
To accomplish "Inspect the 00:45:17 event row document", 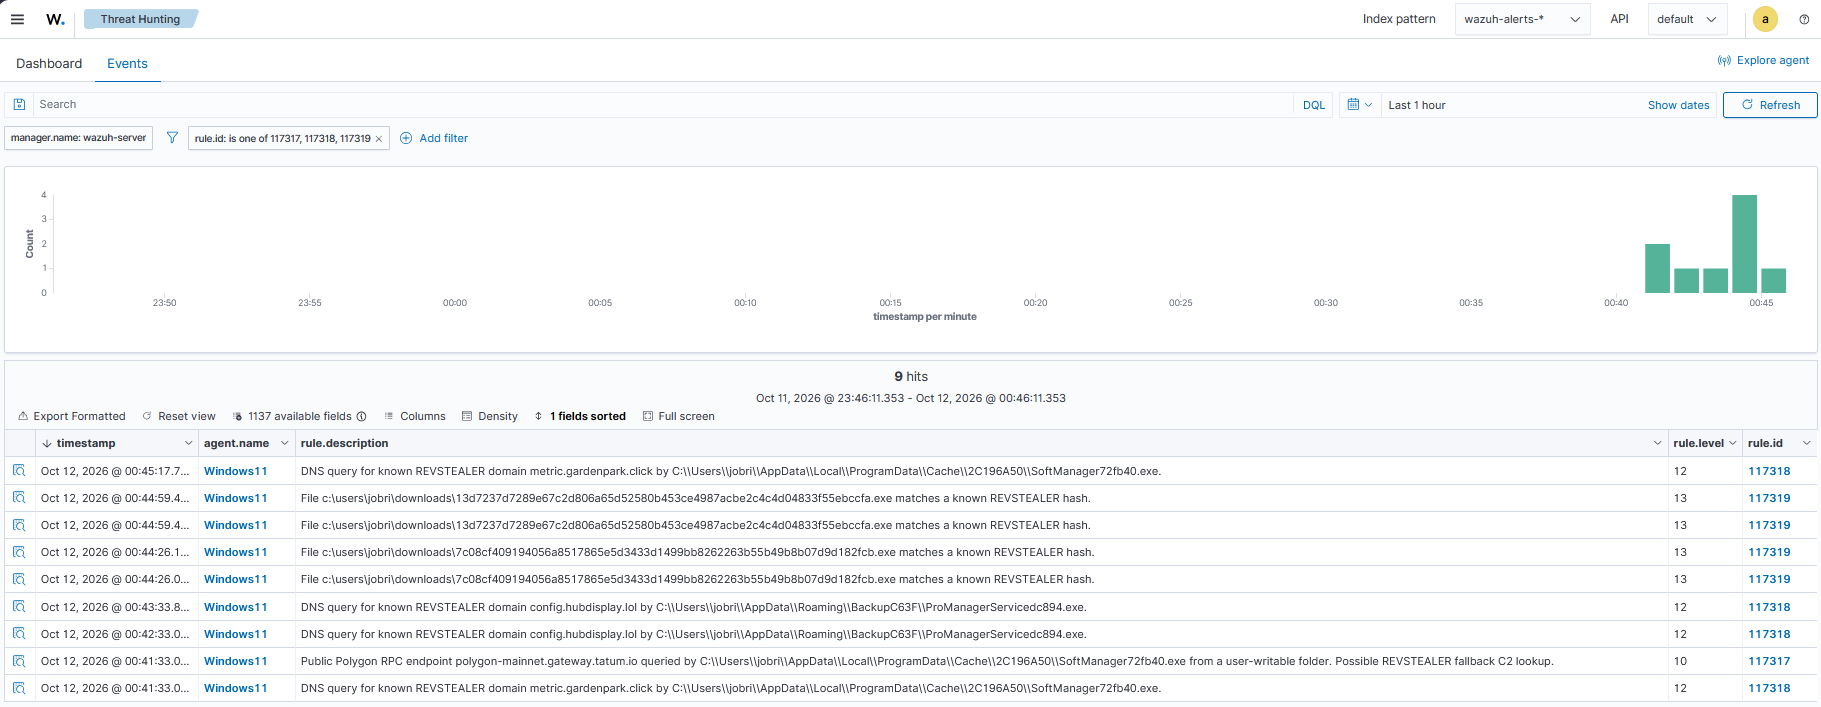I will pyautogui.click(x=19, y=471).
